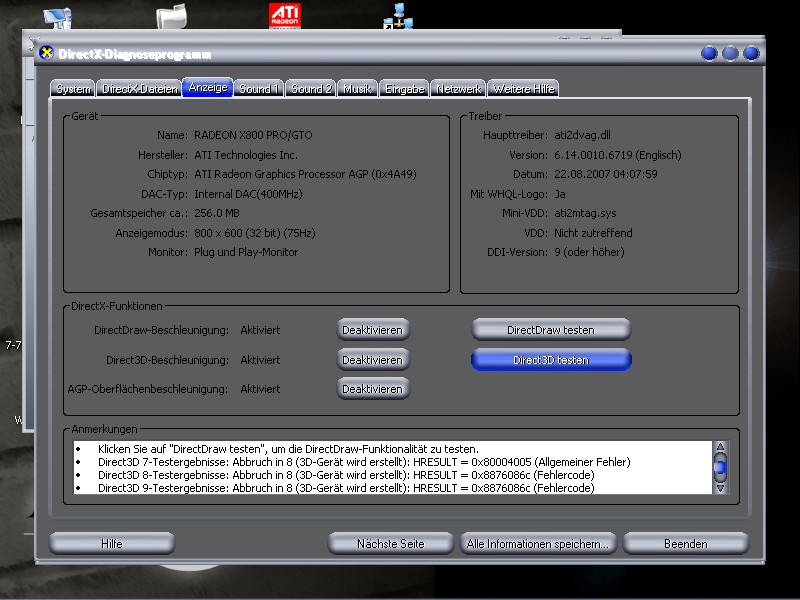Click the Direct3D 8-Testergebnisse note line
This screenshot has width=800, height=600.
tap(346, 475)
